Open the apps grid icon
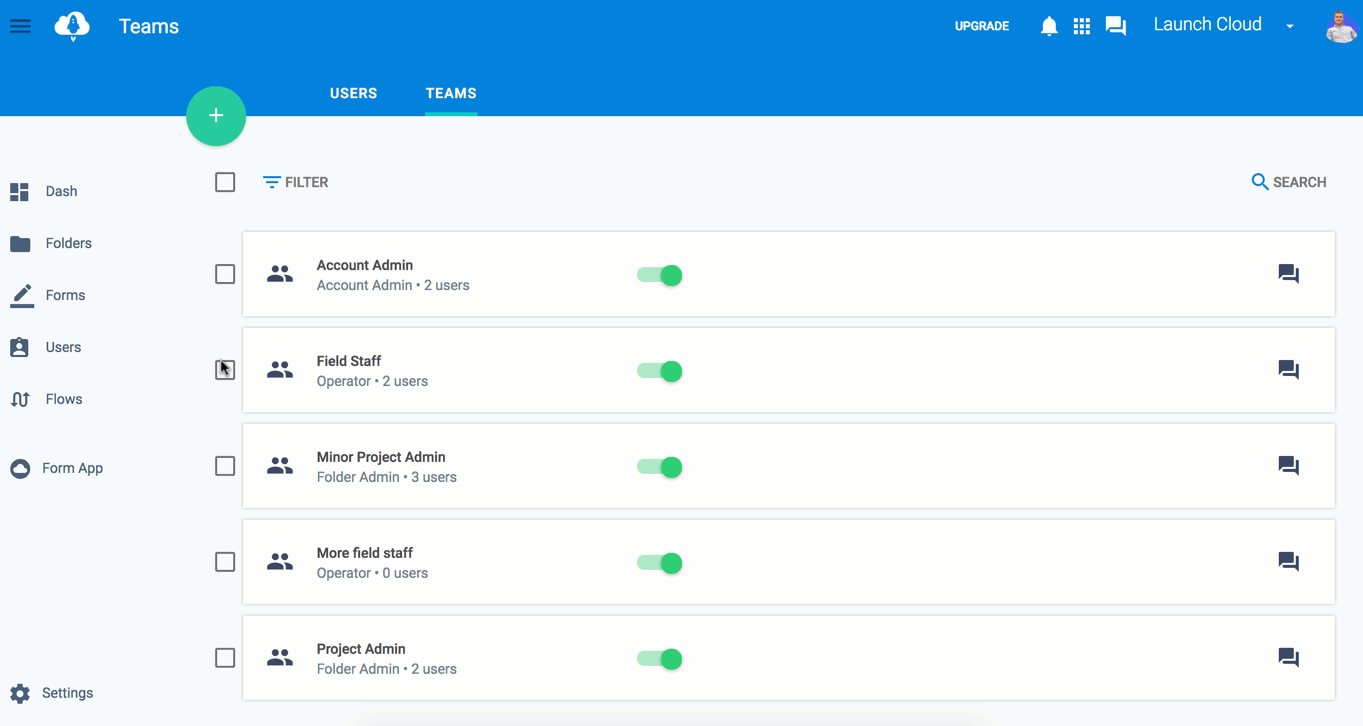Image resolution: width=1363 pixels, height=726 pixels. tap(1082, 26)
